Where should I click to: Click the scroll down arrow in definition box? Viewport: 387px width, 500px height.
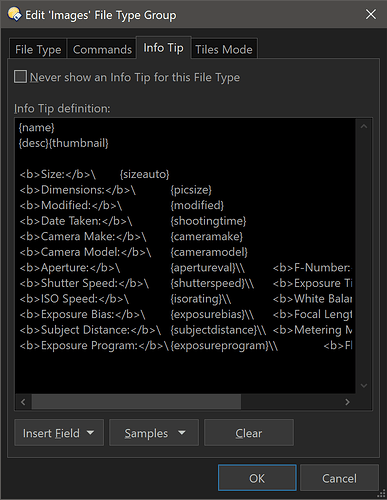(x=364, y=386)
